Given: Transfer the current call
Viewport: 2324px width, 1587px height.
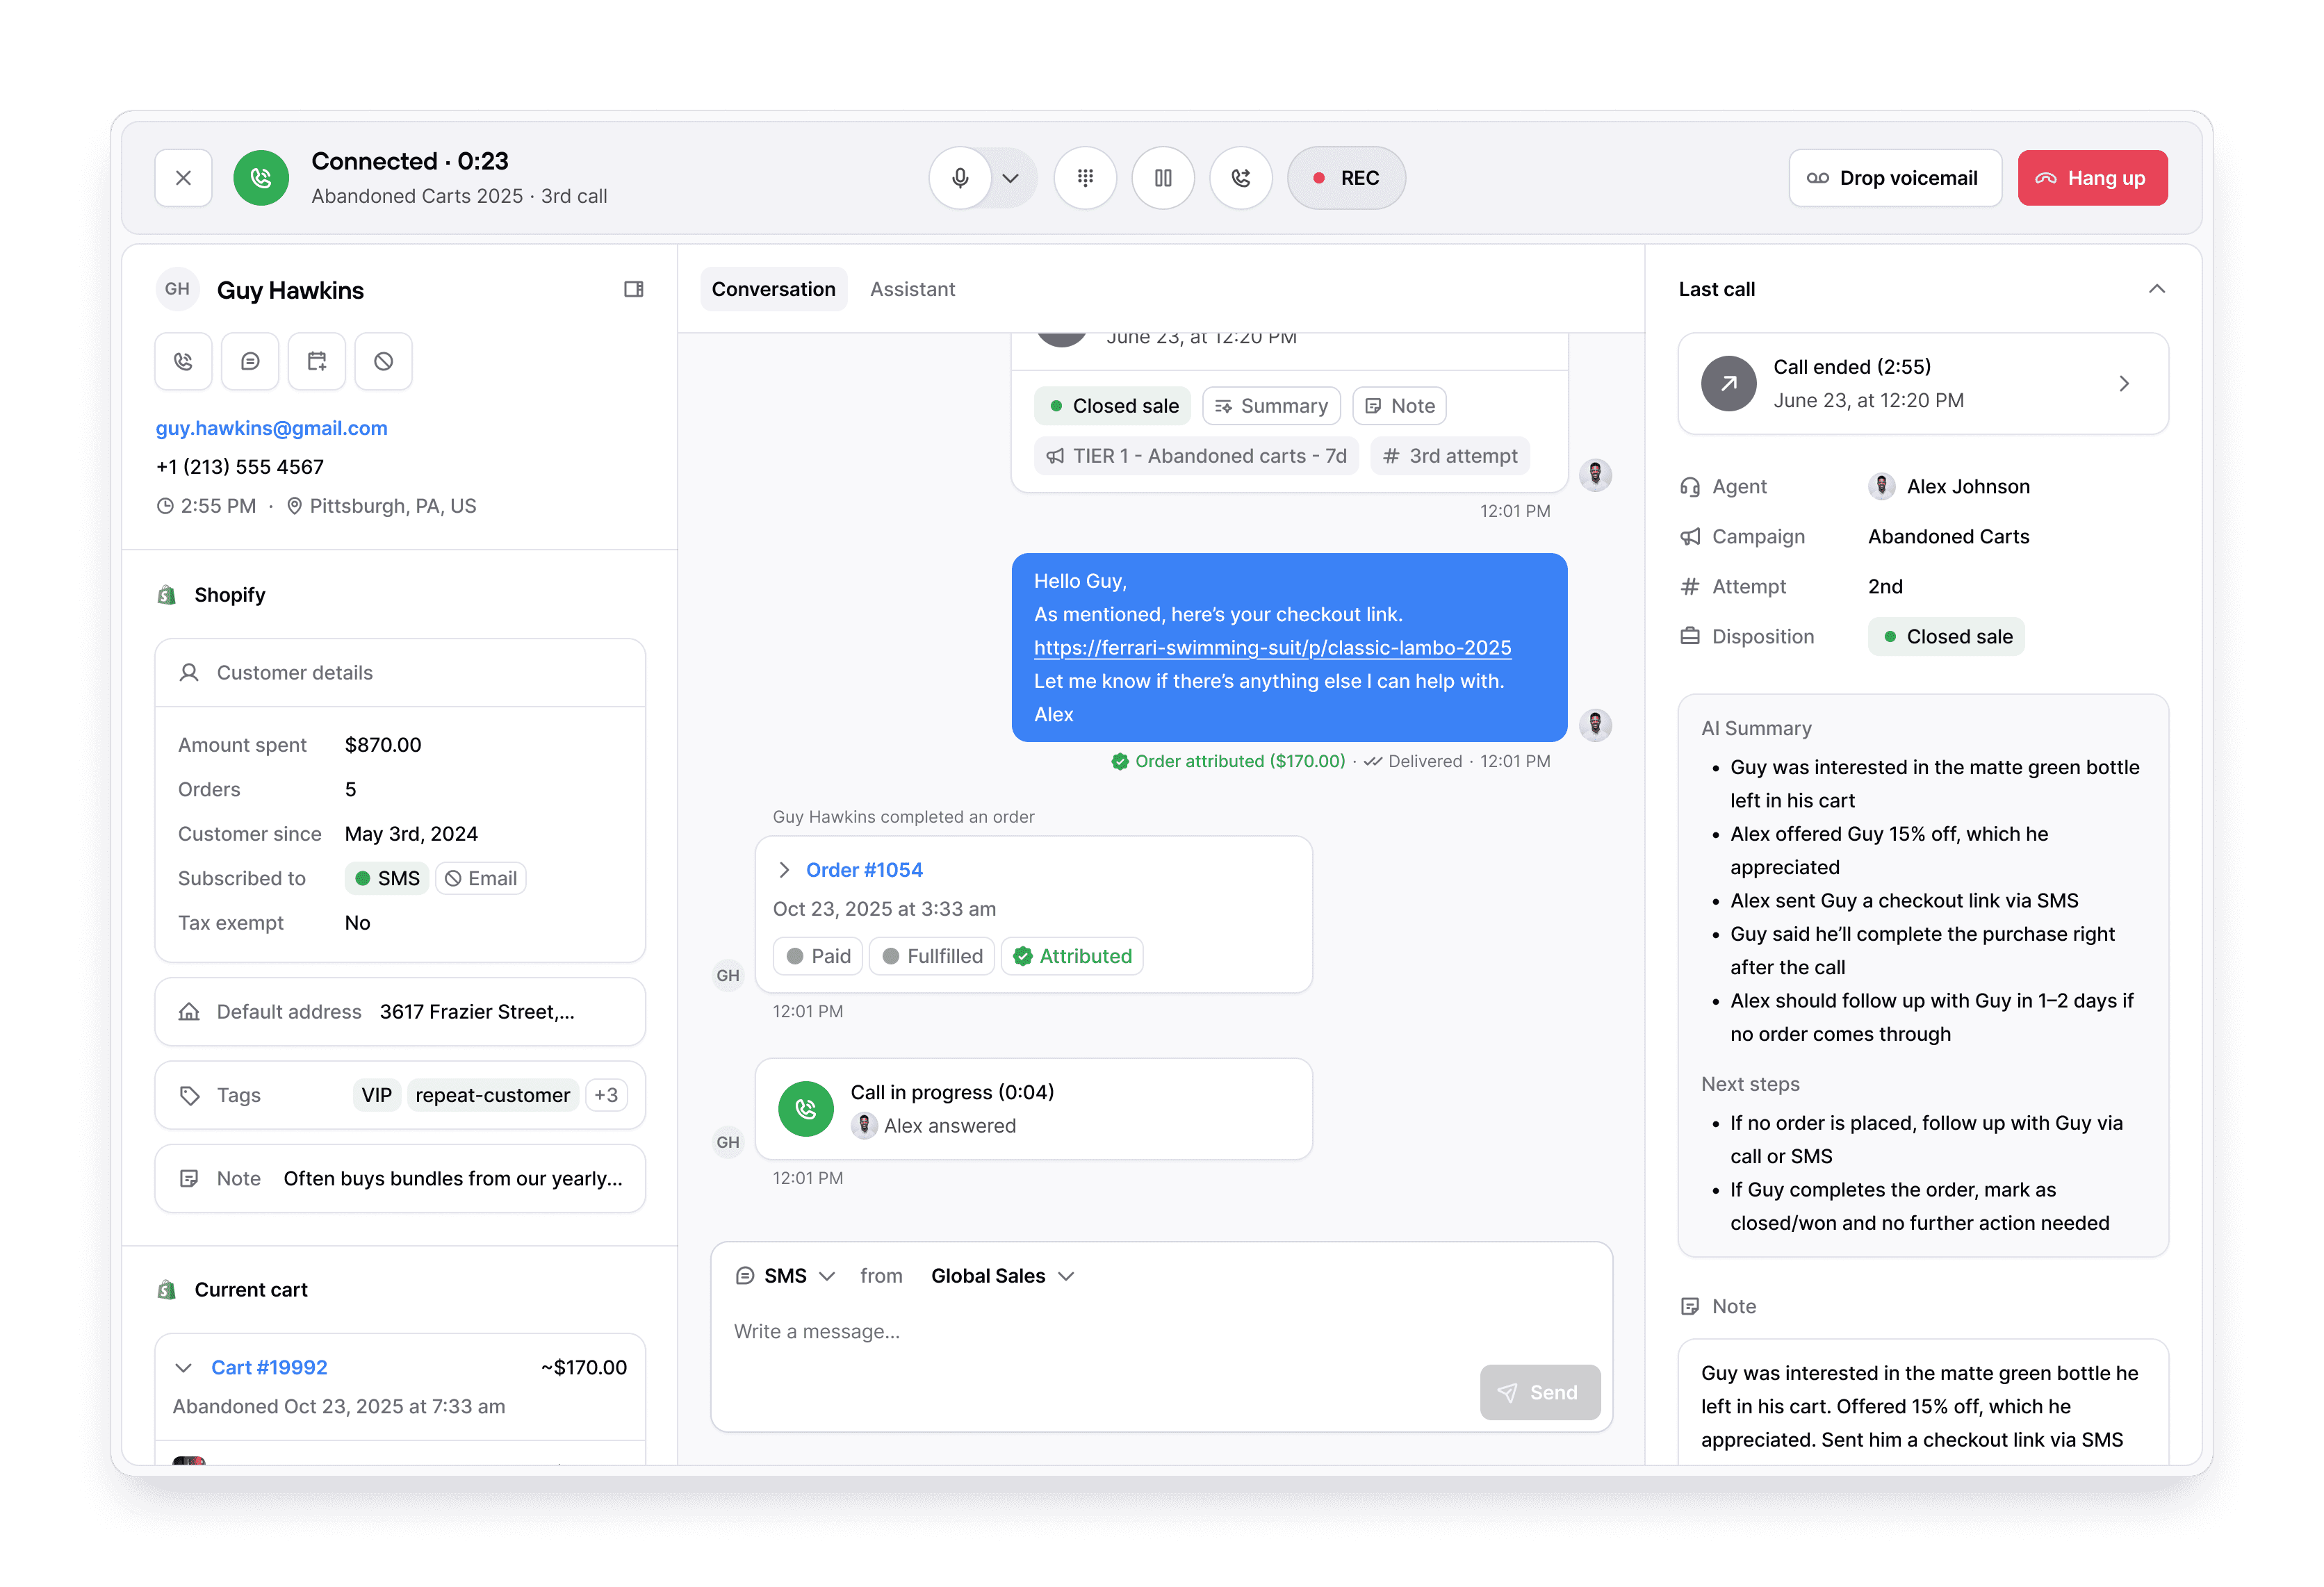Looking at the screenshot, I should (x=1240, y=177).
